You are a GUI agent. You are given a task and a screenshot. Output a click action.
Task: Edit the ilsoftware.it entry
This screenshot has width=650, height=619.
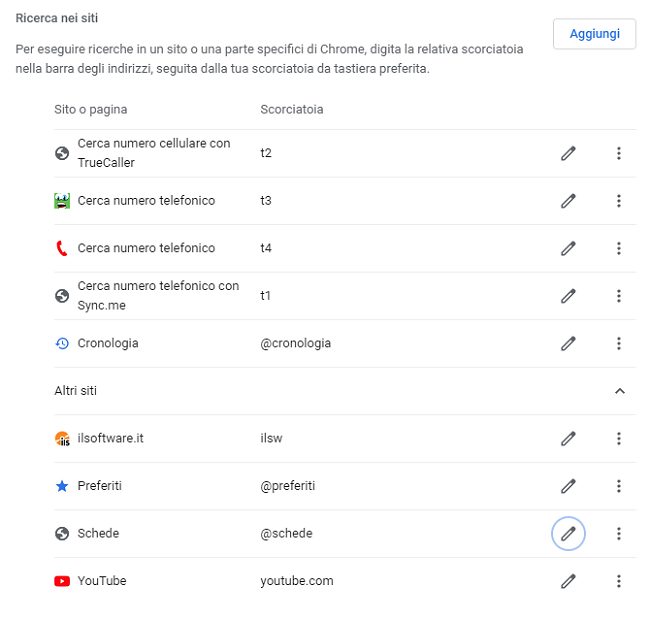[x=568, y=438]
